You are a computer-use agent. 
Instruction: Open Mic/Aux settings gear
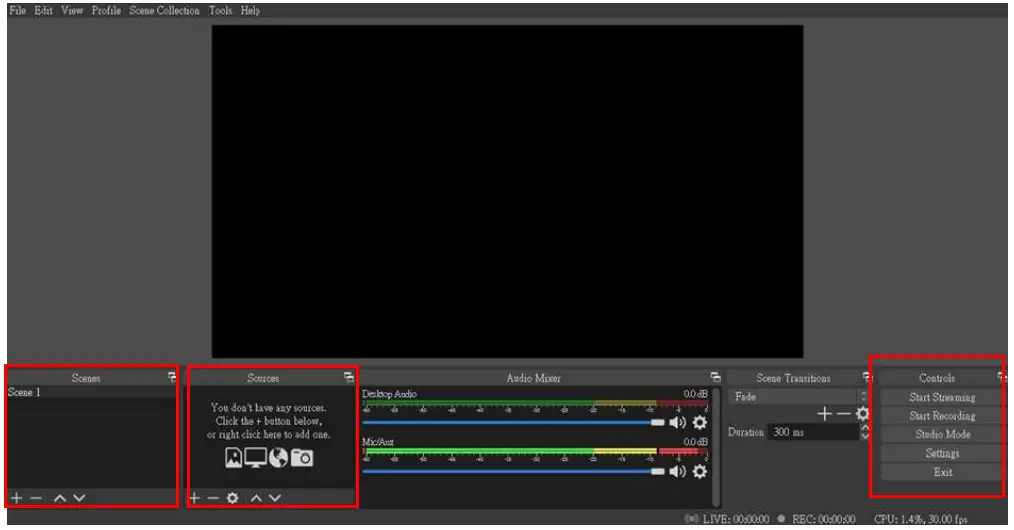[700, 472]
